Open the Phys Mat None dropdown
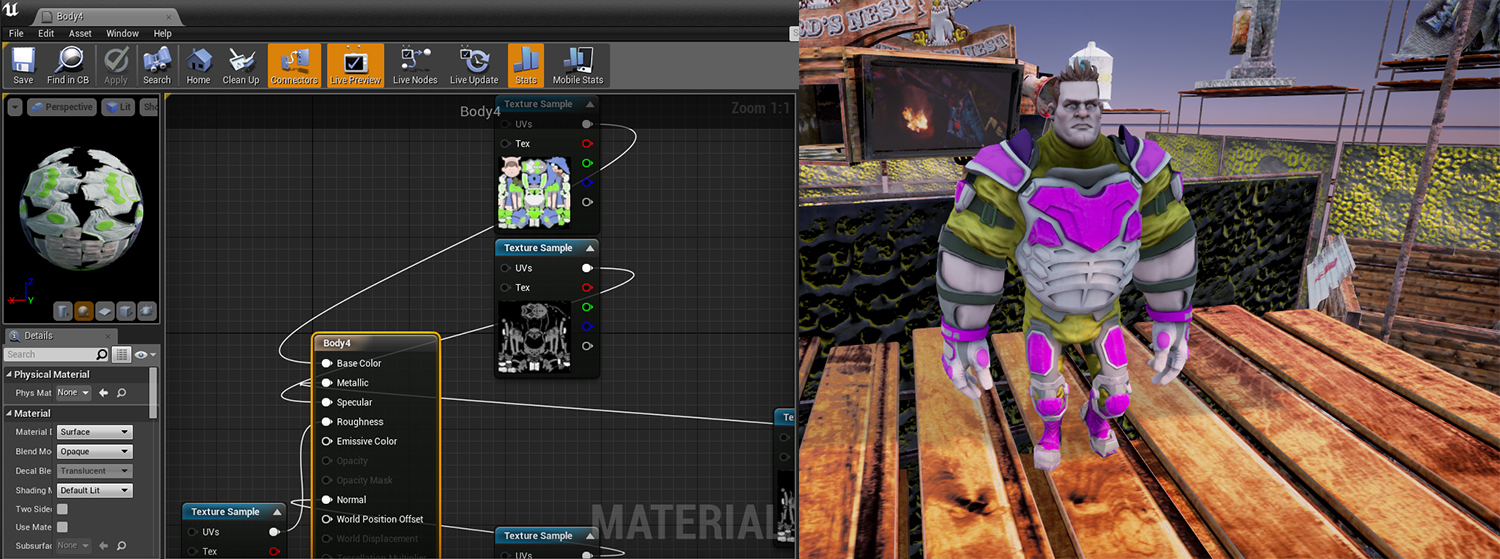1500x559 pixels. (x=73, y=393)
